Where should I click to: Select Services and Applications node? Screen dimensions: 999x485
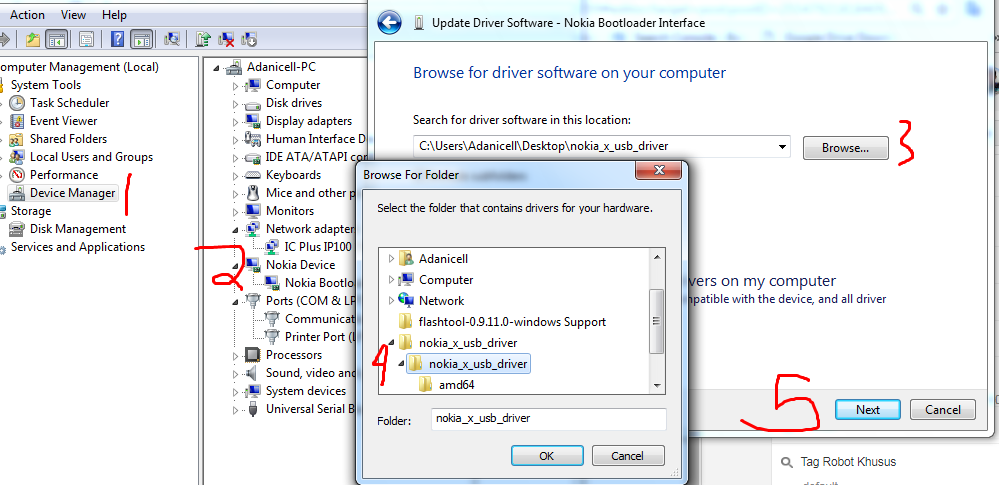click(78, 247)
